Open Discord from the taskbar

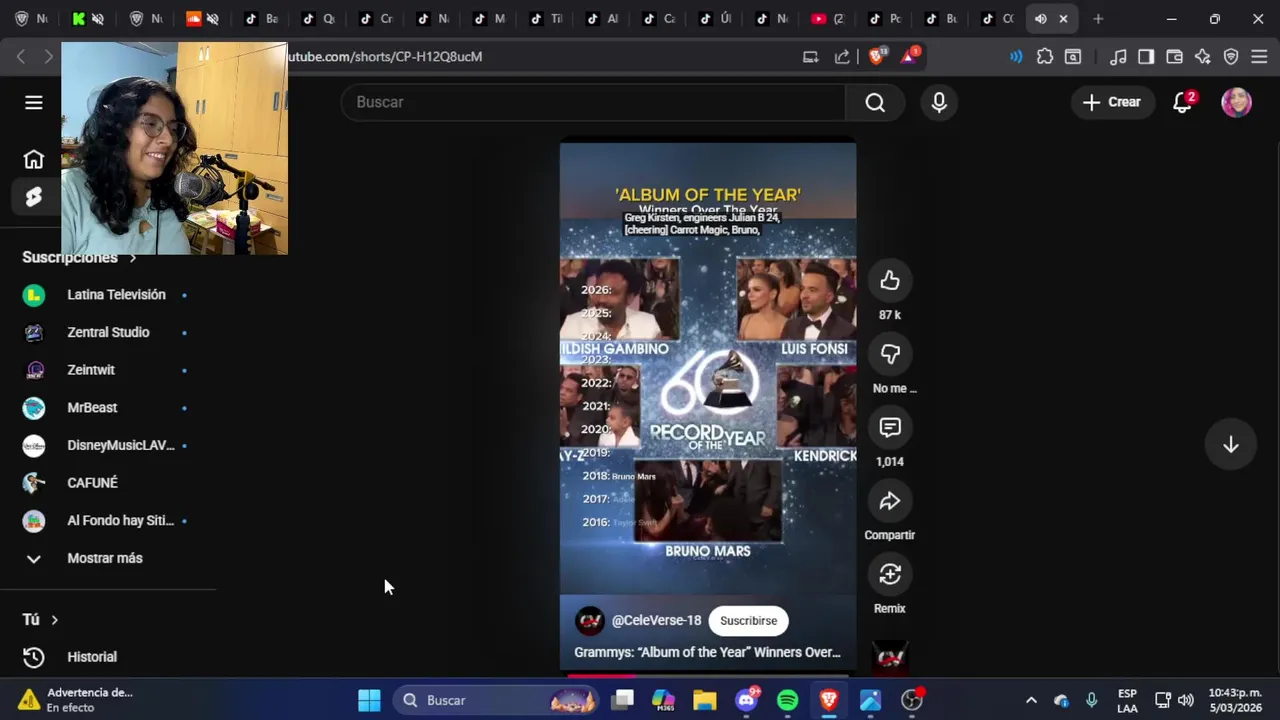click(x=746, y=700)
